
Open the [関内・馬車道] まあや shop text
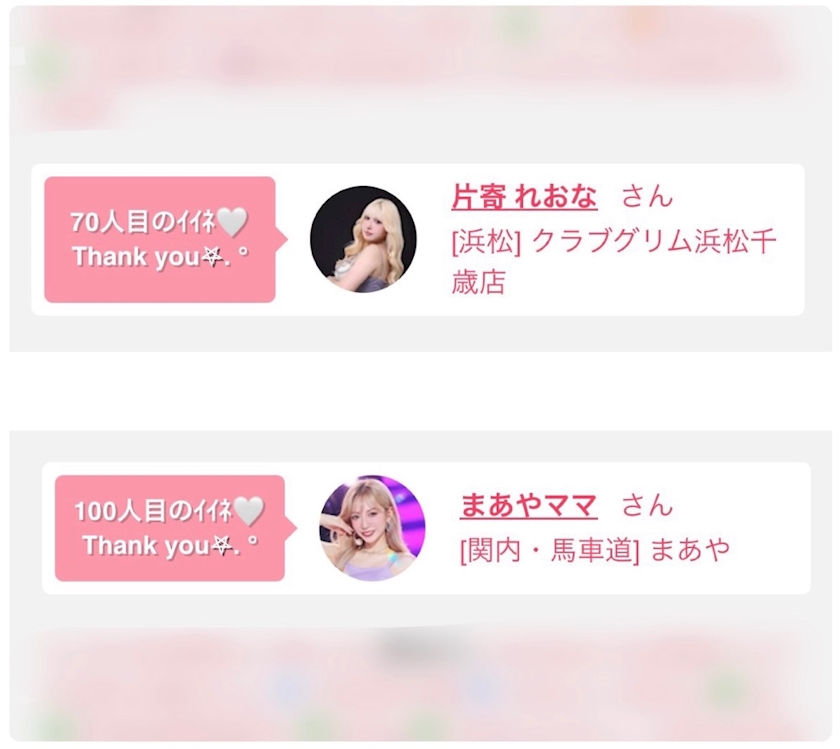point(595,549)
